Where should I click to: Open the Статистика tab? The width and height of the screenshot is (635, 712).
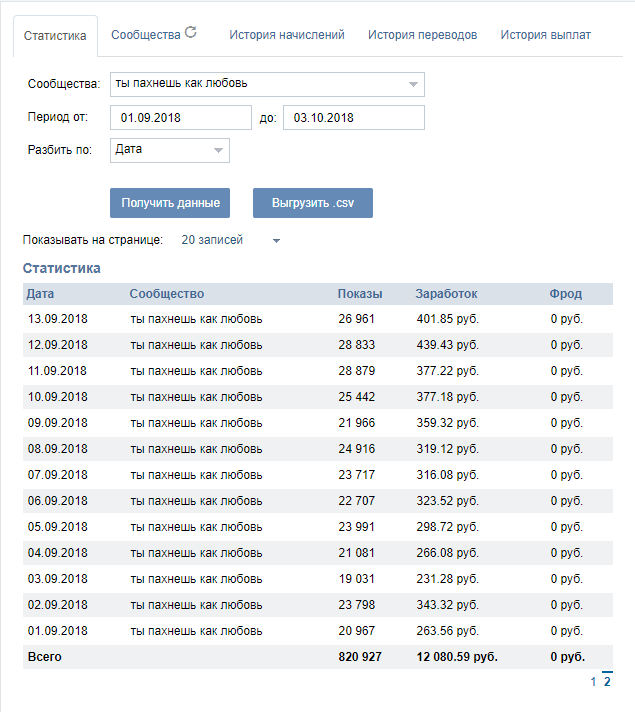55,35
